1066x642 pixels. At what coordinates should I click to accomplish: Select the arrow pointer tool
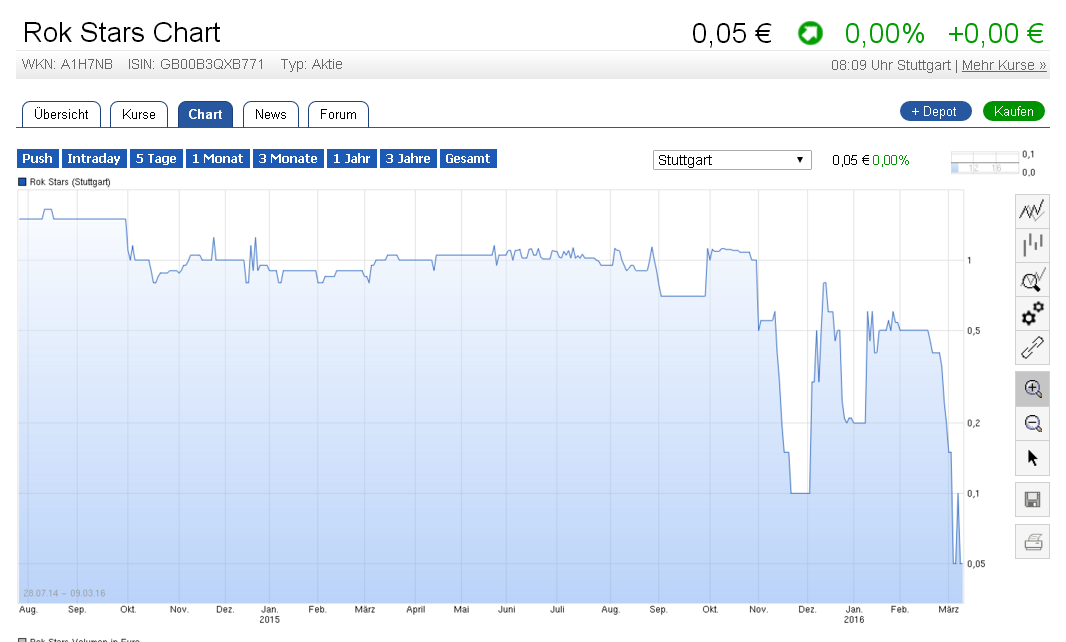pyautogui.click(x=1032, y=458)
